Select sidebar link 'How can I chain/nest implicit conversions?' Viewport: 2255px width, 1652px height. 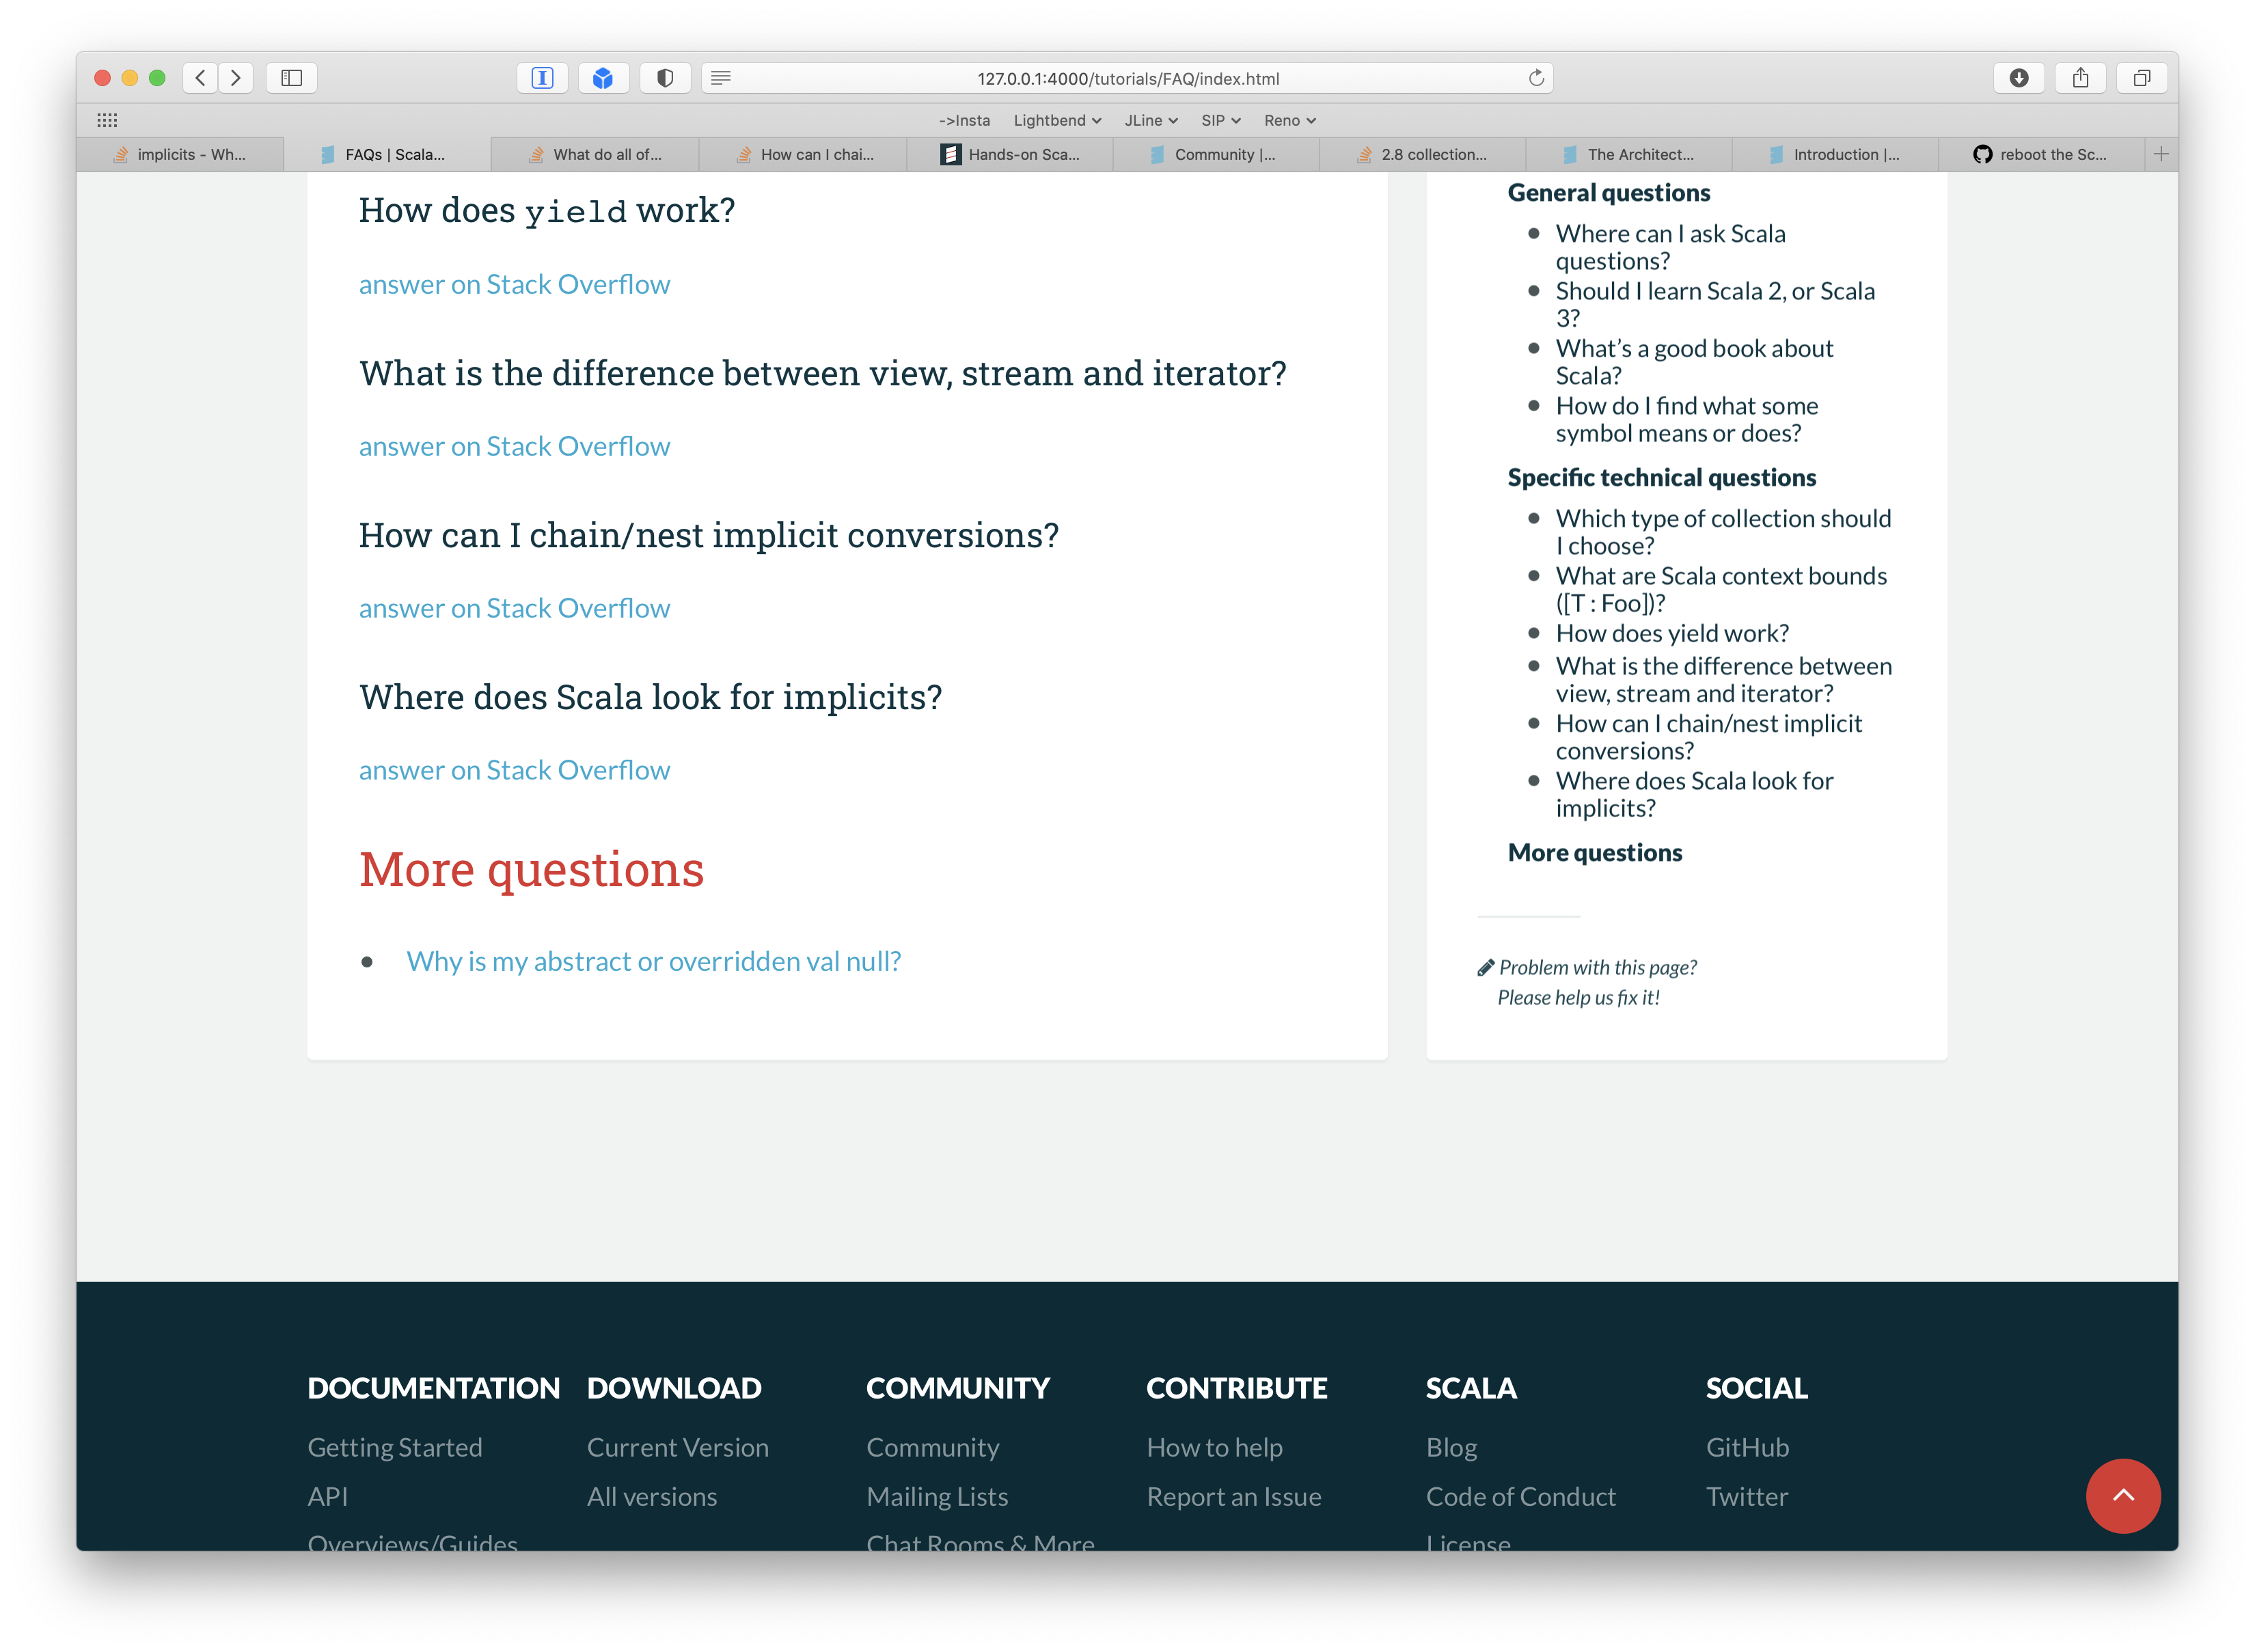click(x=1708, y=737)
